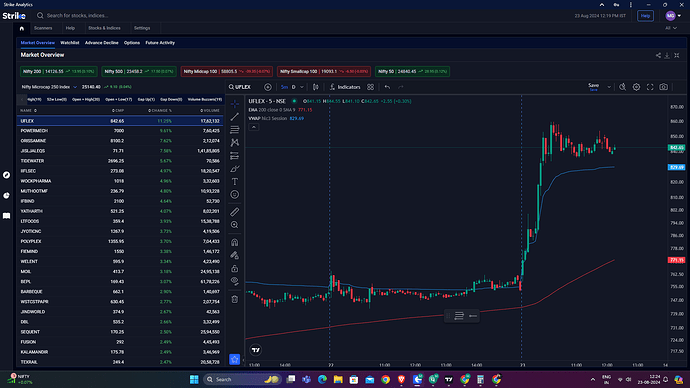This screenshot has height=388, width=690.
Task: Click the red 771.15 EMA price label
Action: click(677, 260)
